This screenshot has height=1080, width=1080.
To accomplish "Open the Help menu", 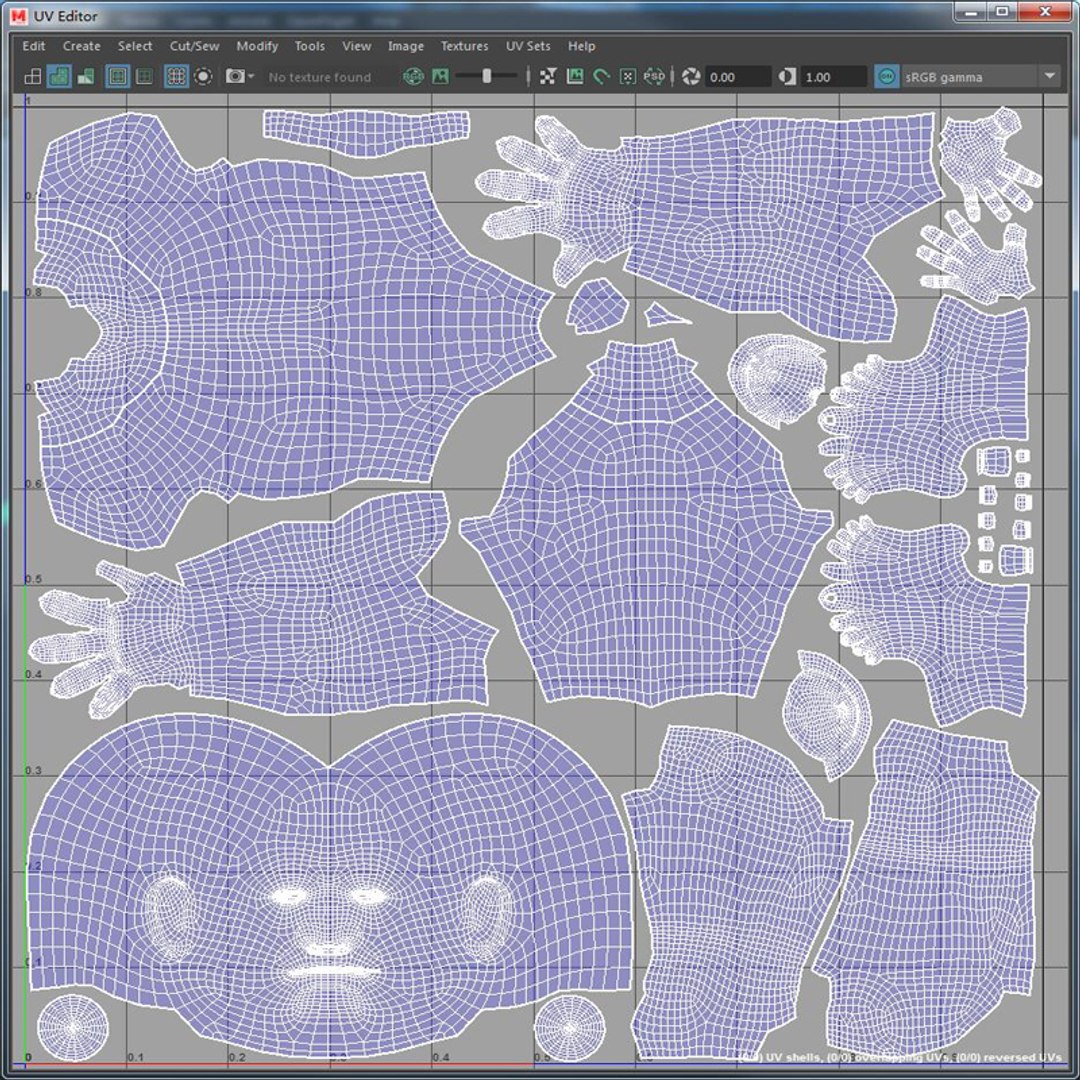I will click(581, 46).
